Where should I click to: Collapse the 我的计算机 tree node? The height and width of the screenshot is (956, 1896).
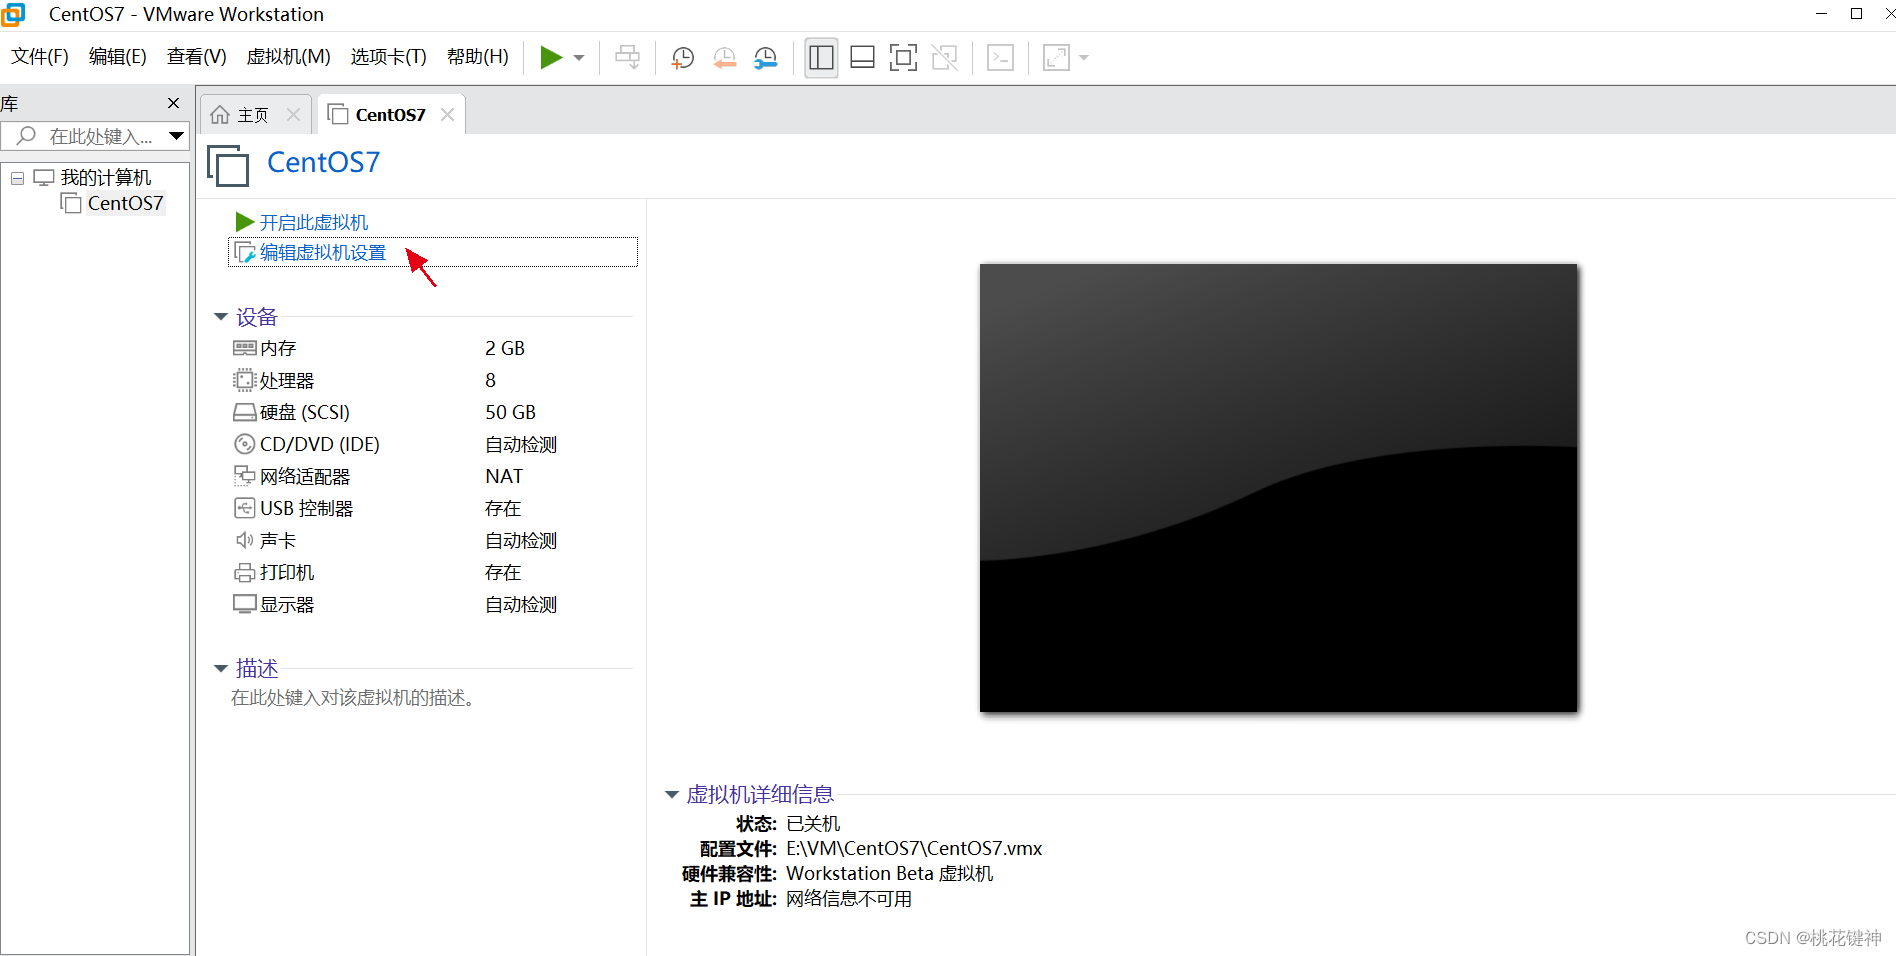tap(17, 178)
